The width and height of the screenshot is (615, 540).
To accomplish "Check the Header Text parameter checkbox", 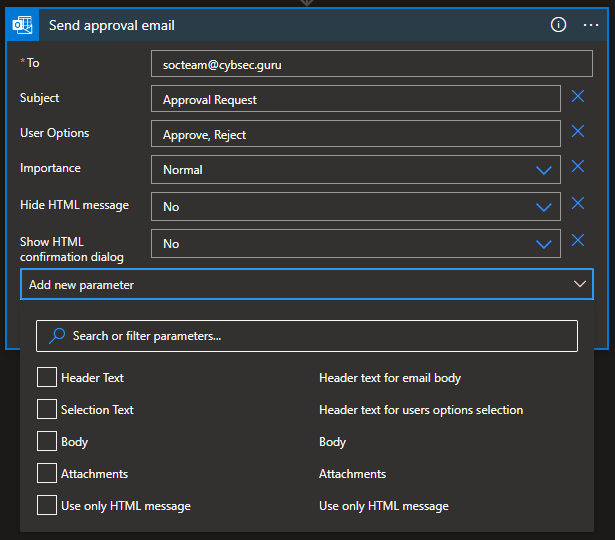I will 46,378.
